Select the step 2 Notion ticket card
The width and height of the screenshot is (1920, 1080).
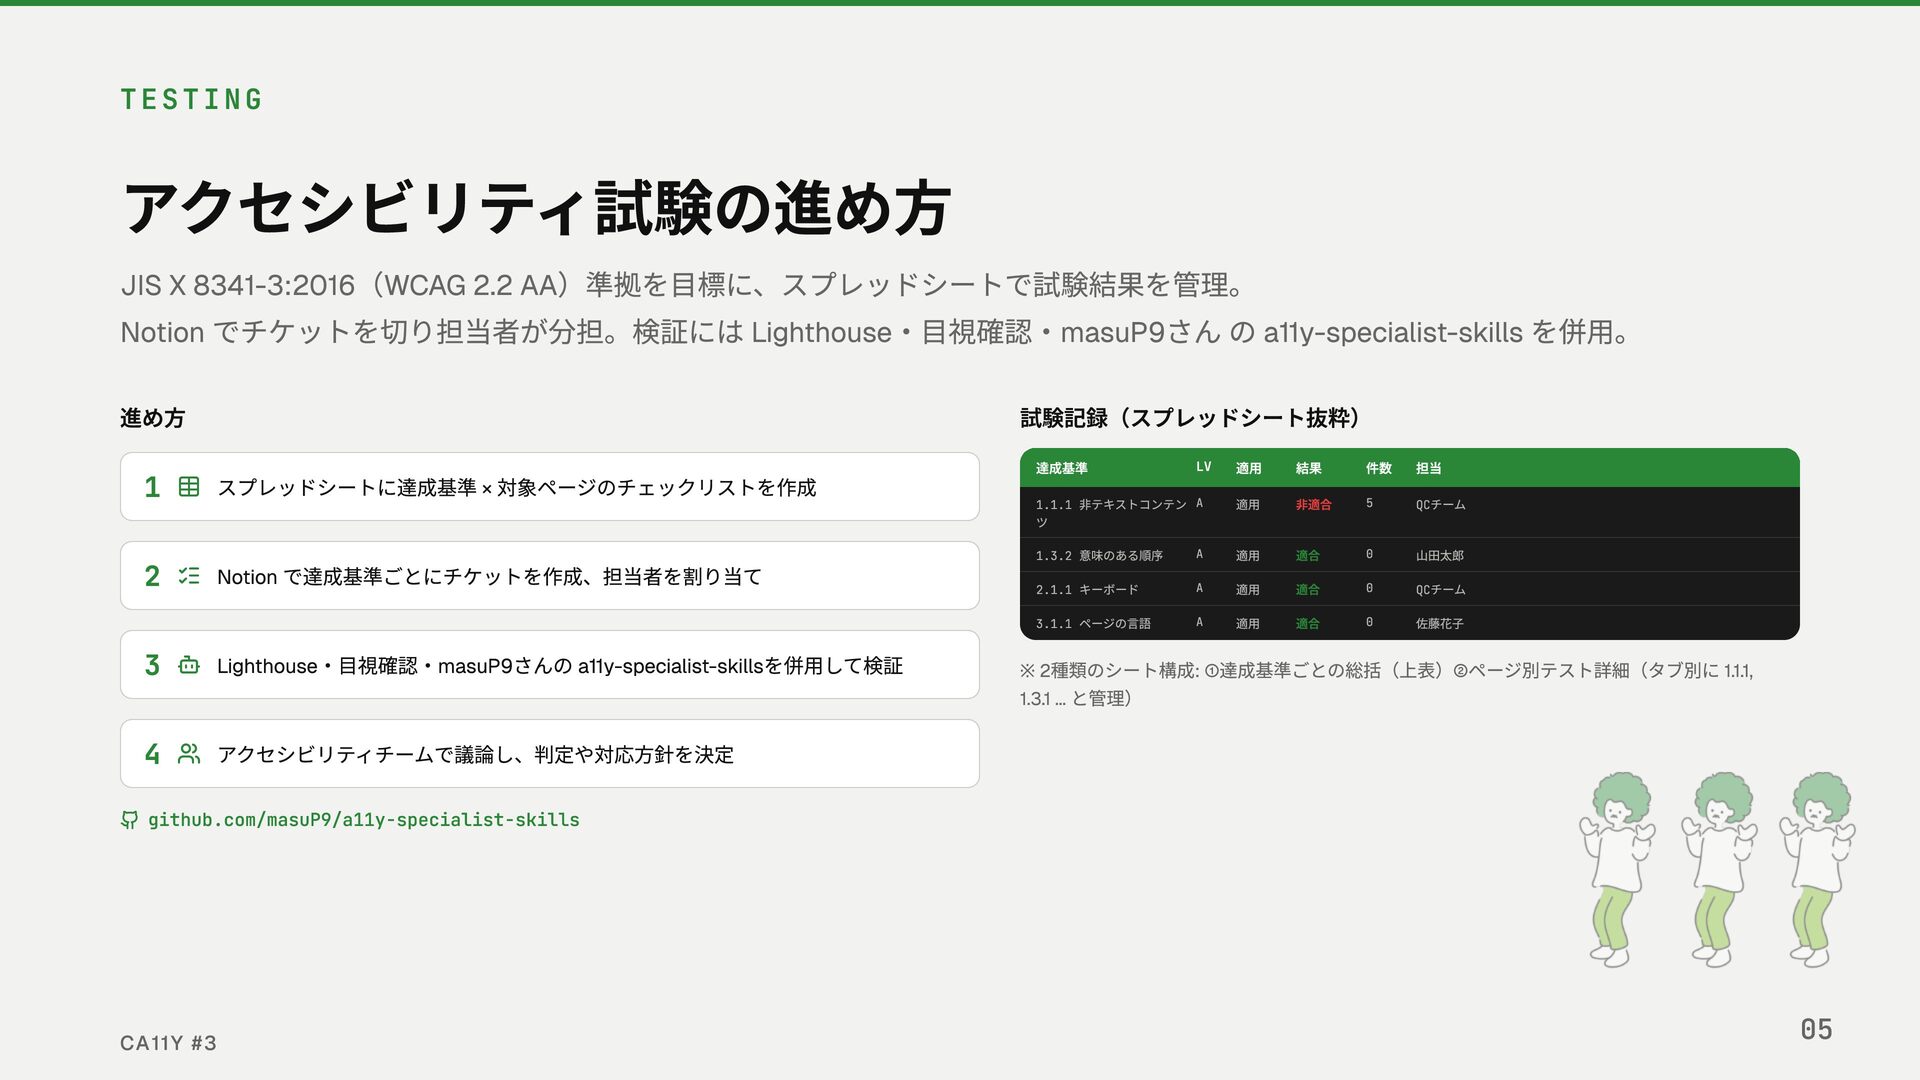(x=549, y=576)
